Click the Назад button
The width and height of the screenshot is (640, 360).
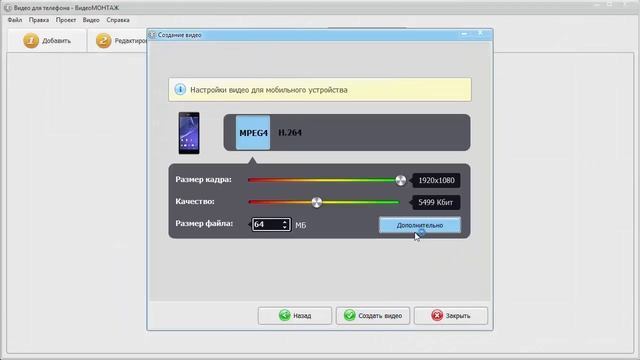(x=295, y=316)
